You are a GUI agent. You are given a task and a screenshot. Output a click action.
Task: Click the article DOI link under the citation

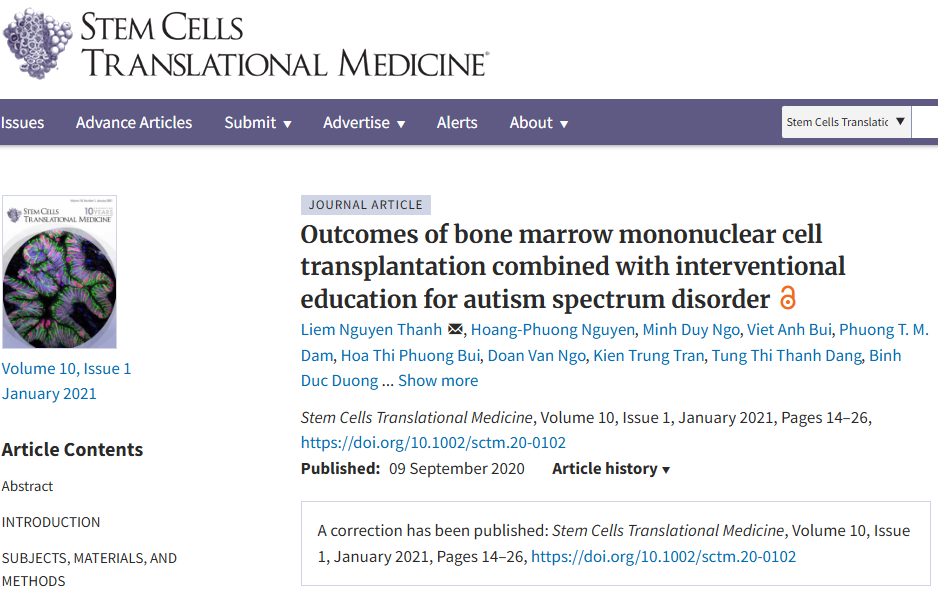433,443
